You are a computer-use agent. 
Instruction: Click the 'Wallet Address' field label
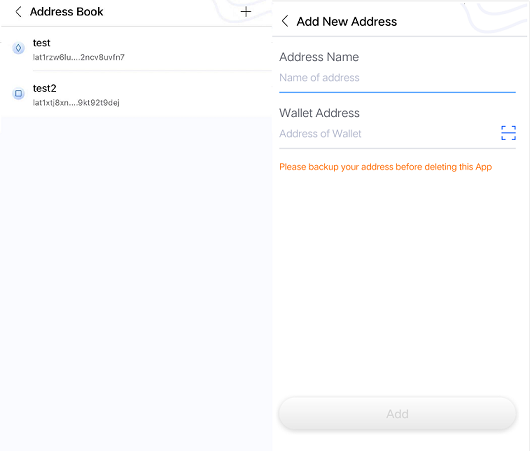(319, 113)
